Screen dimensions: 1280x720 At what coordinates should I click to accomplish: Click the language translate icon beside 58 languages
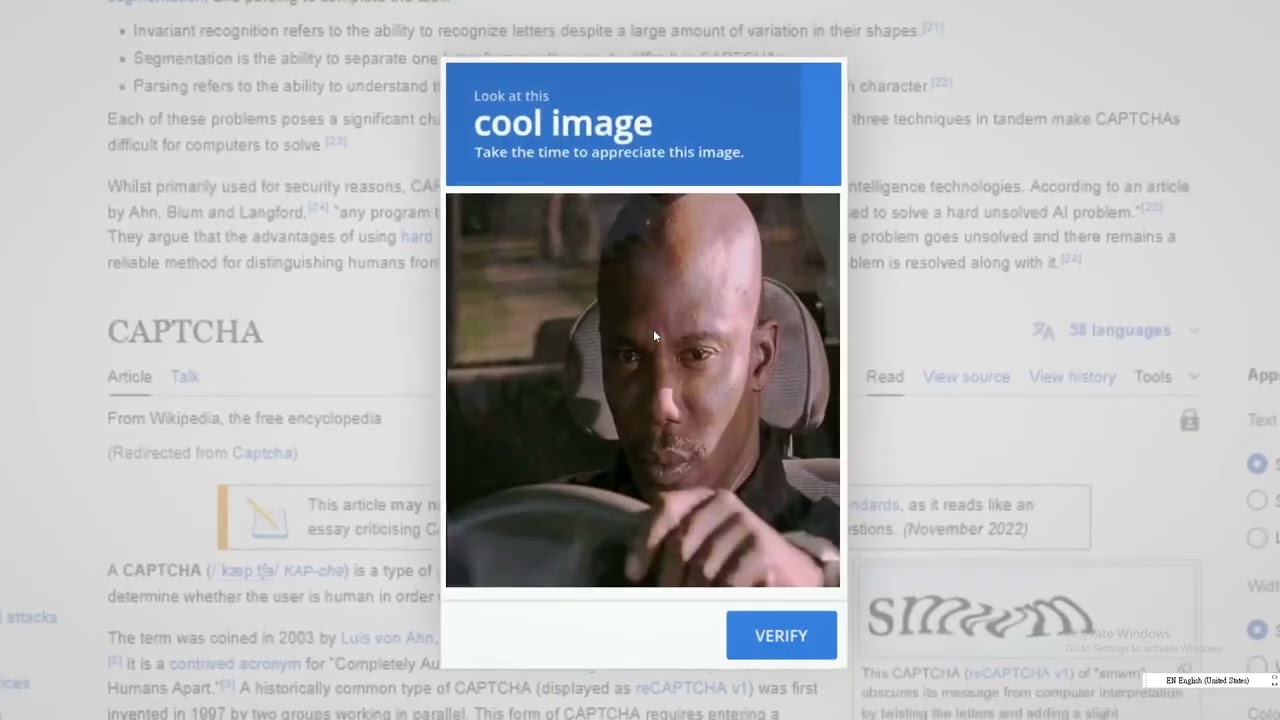(x=1043, y=330)
